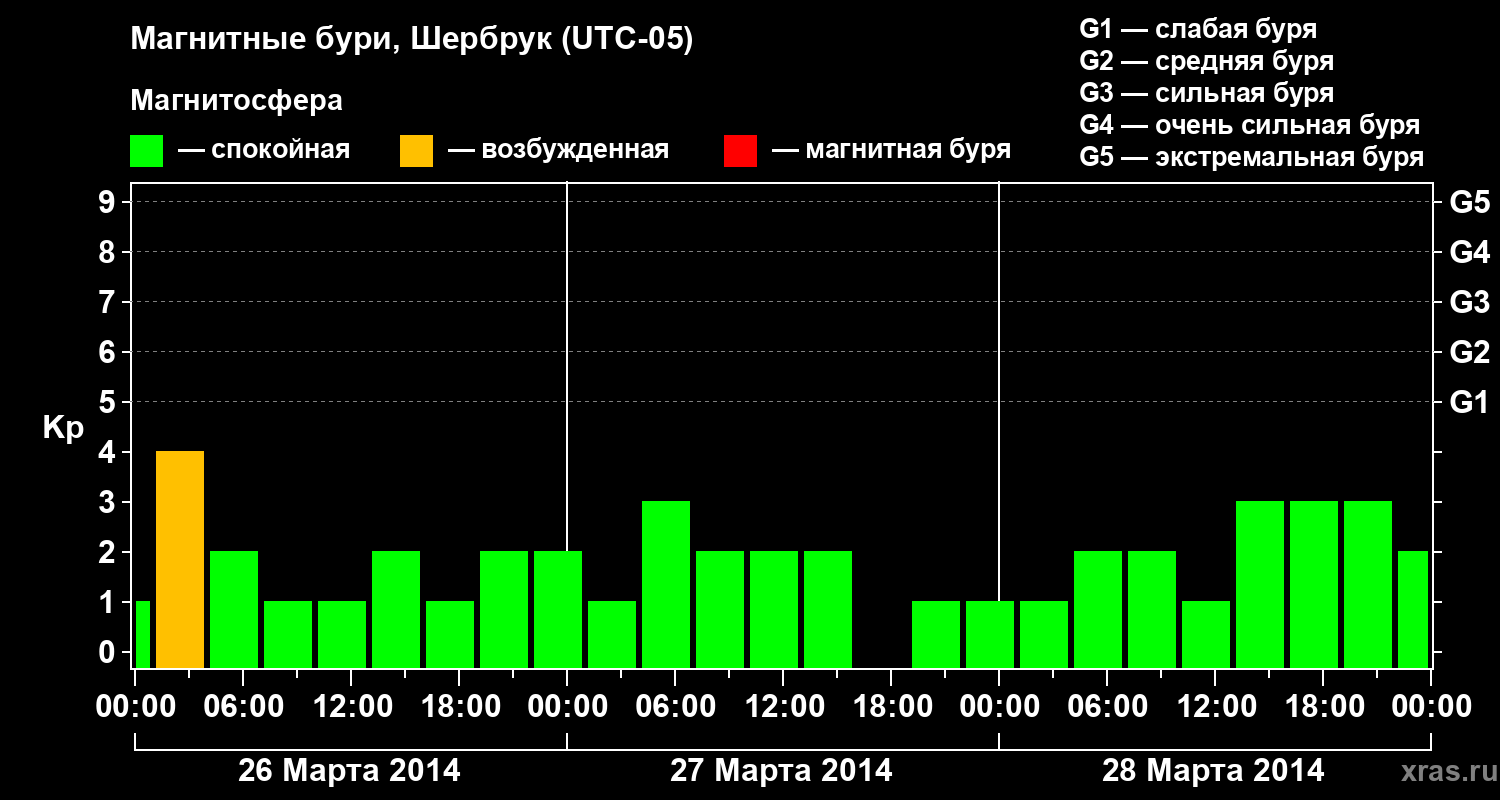This screenshot has height=800, width=1500.
Task: Click the G2 — средняя буря legend line
Action: pyautogui.click(x=1206, y=61)
